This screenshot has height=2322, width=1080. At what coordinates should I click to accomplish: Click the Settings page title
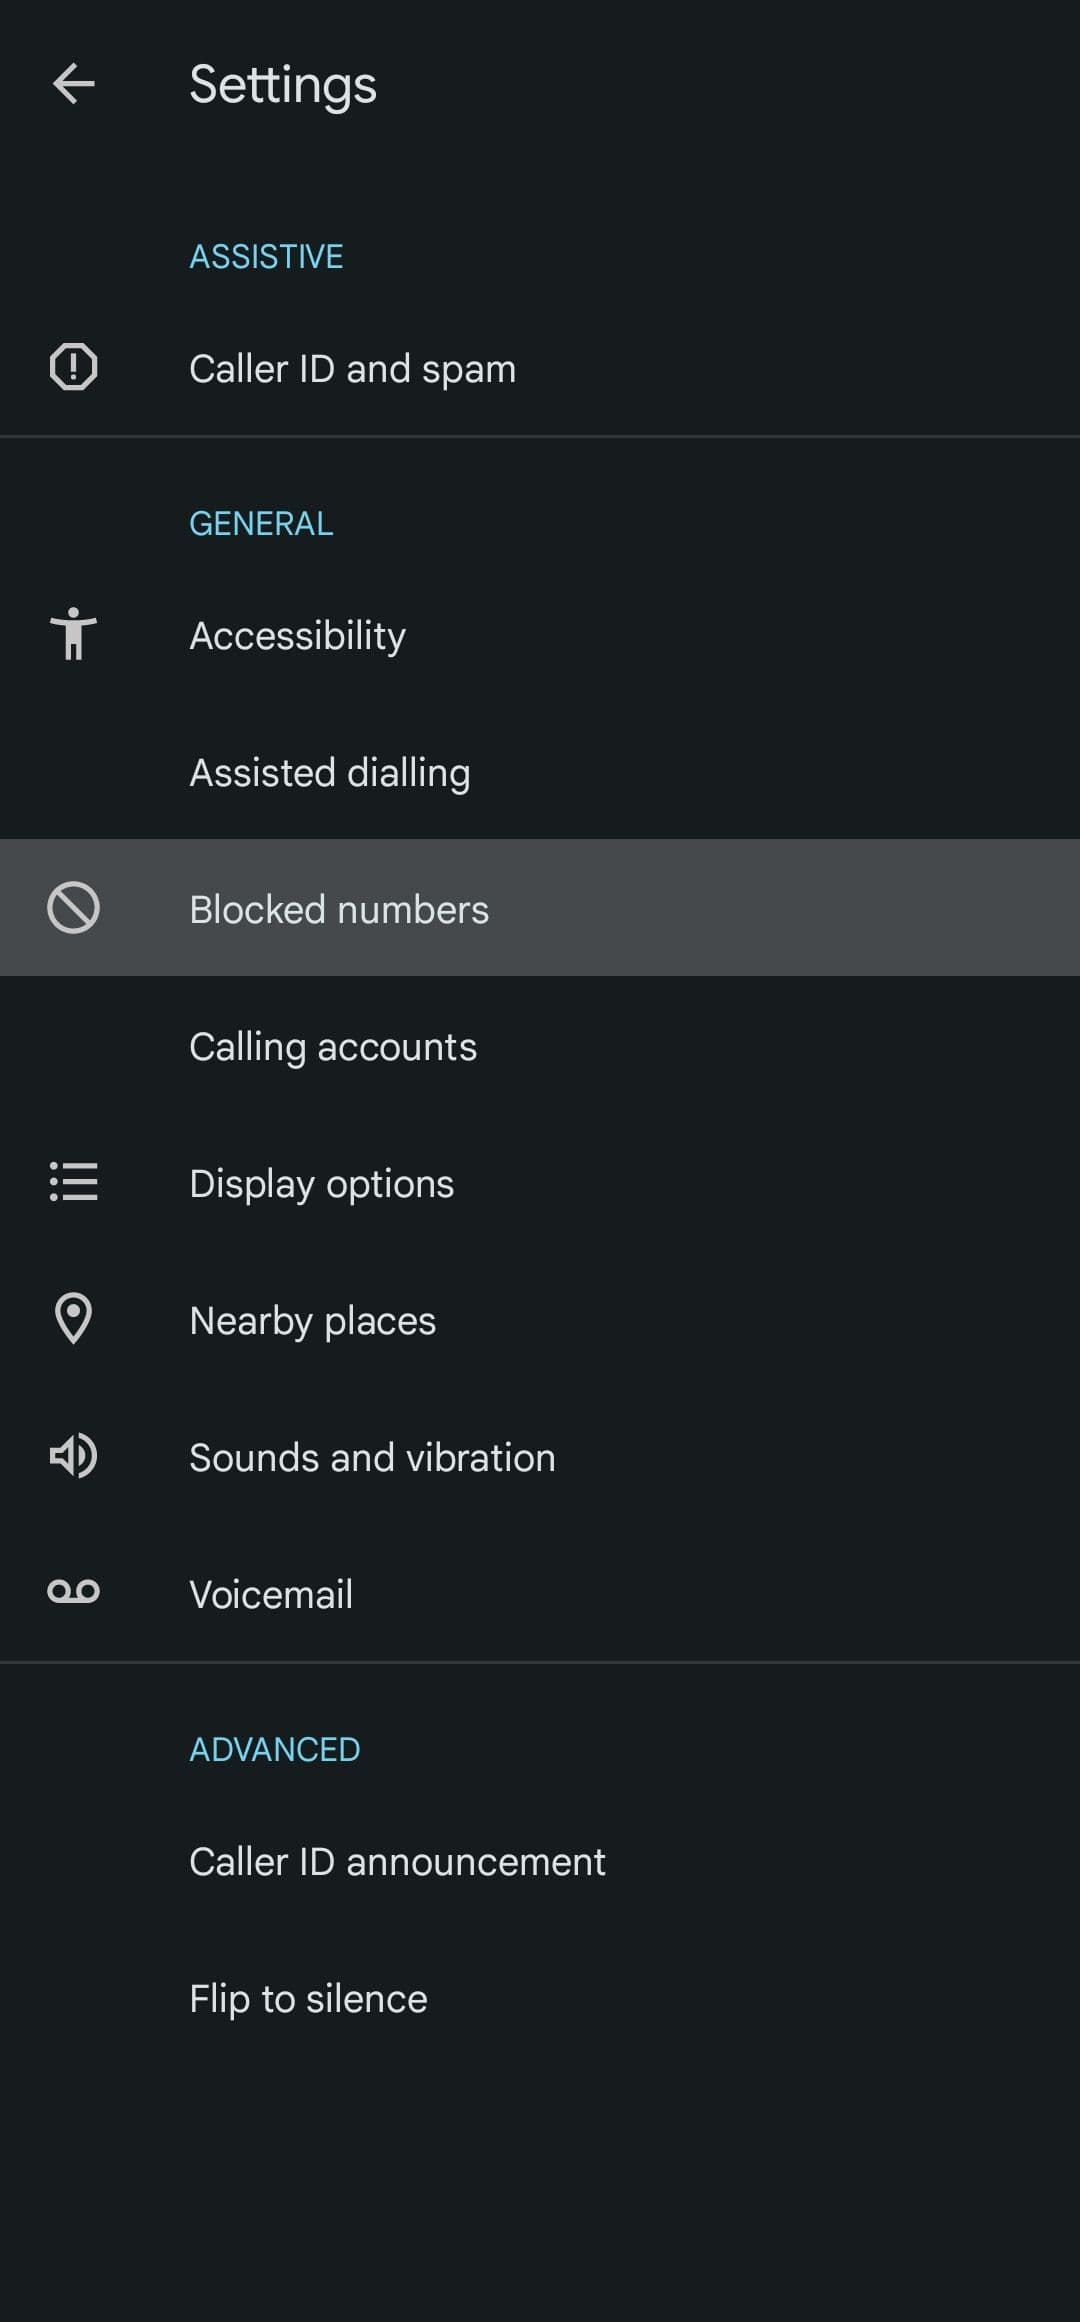(283, 84)
